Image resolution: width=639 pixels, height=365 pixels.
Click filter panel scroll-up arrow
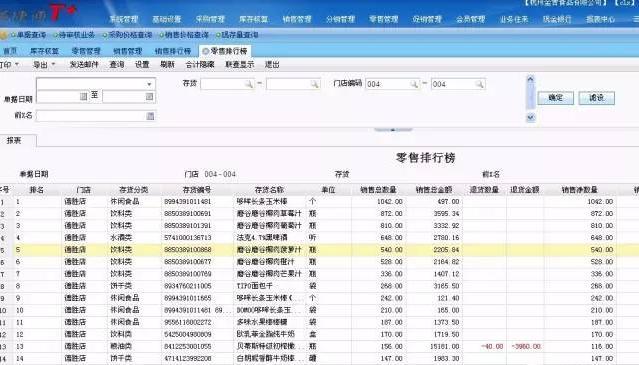click(530, 79)
